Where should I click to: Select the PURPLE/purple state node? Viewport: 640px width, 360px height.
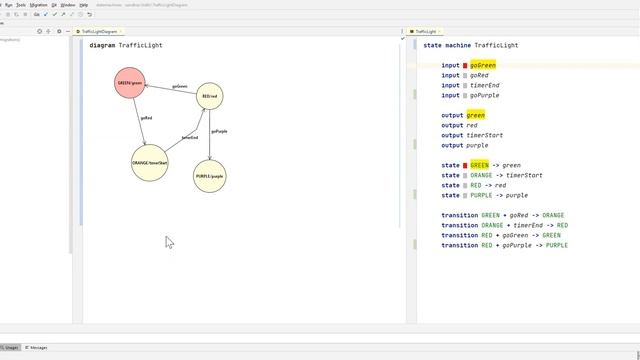point(209,176)
